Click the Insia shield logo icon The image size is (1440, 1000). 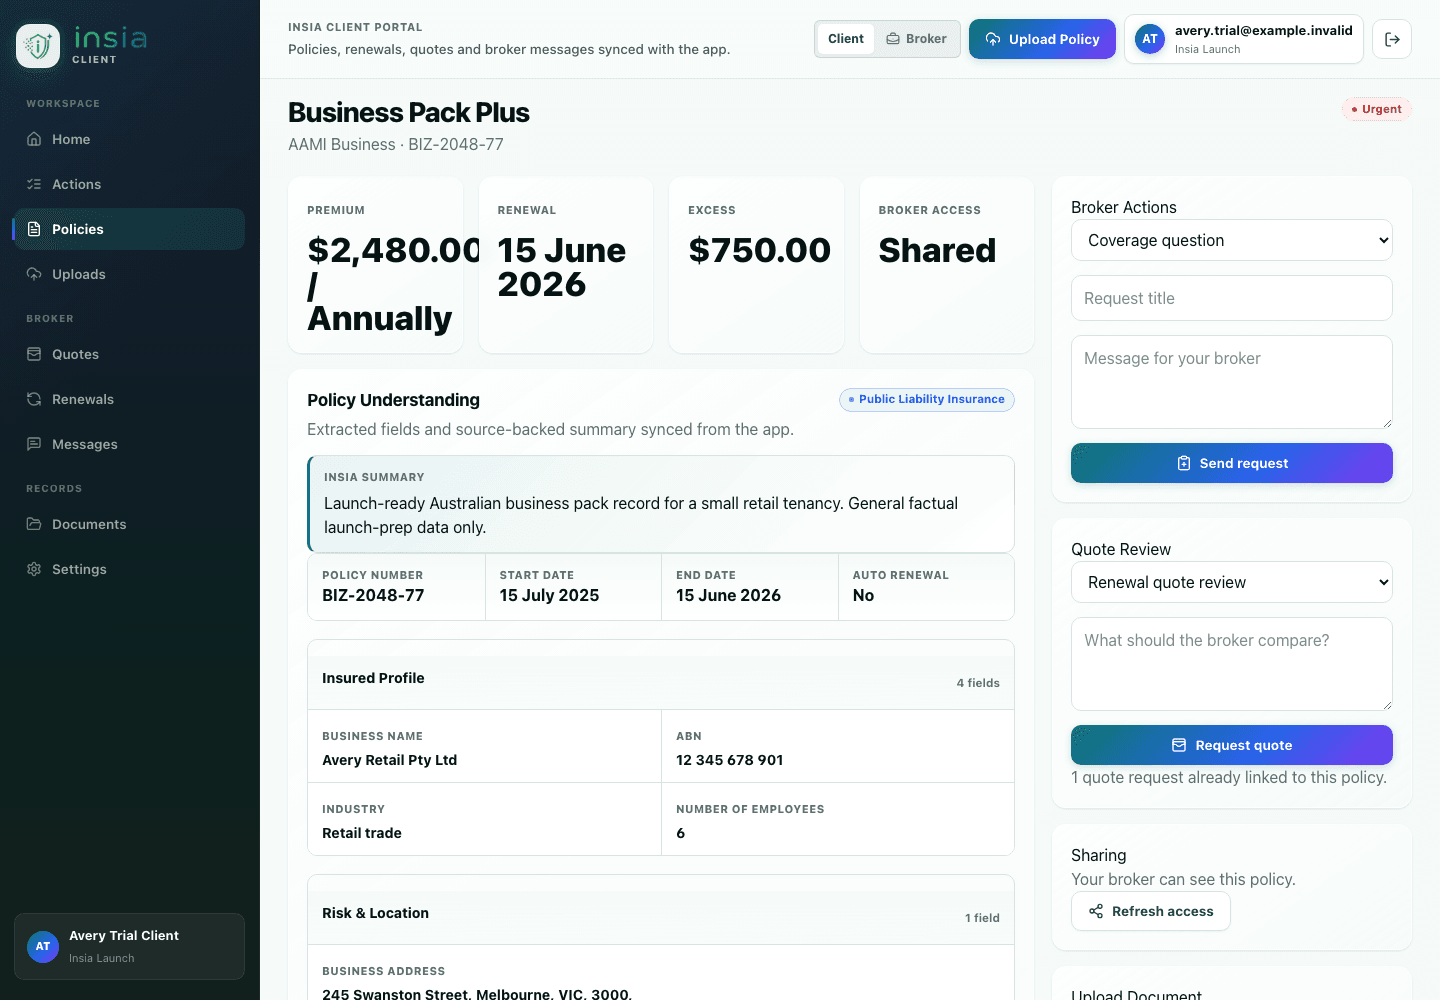(38, 46)
